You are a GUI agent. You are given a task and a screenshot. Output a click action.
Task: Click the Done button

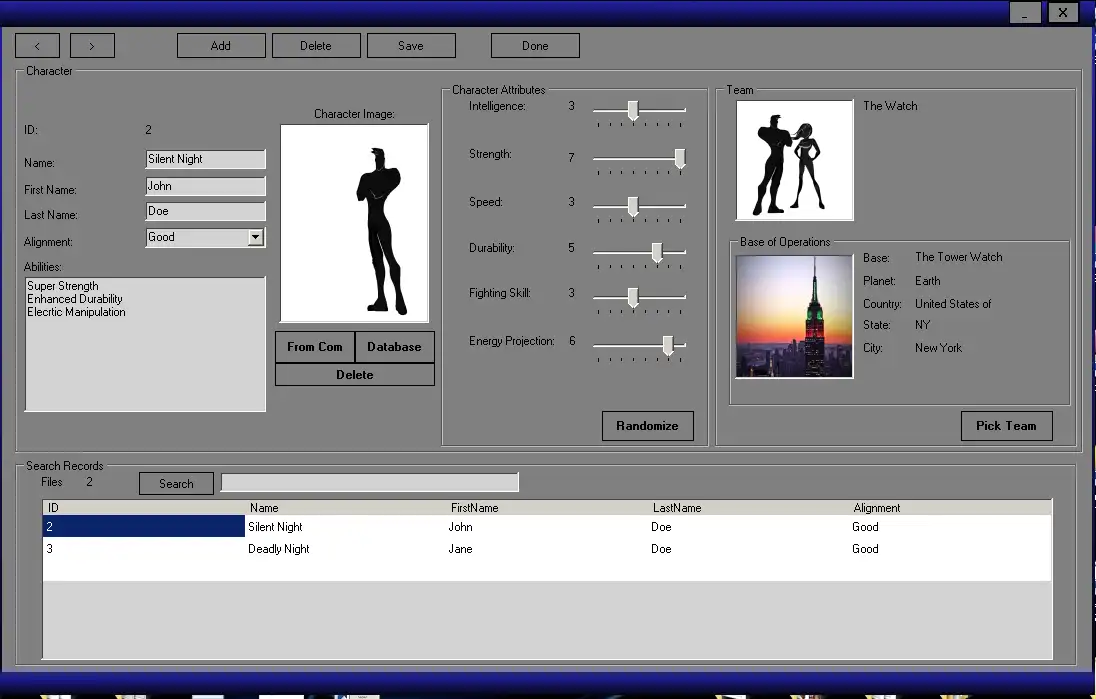point(535,46)
